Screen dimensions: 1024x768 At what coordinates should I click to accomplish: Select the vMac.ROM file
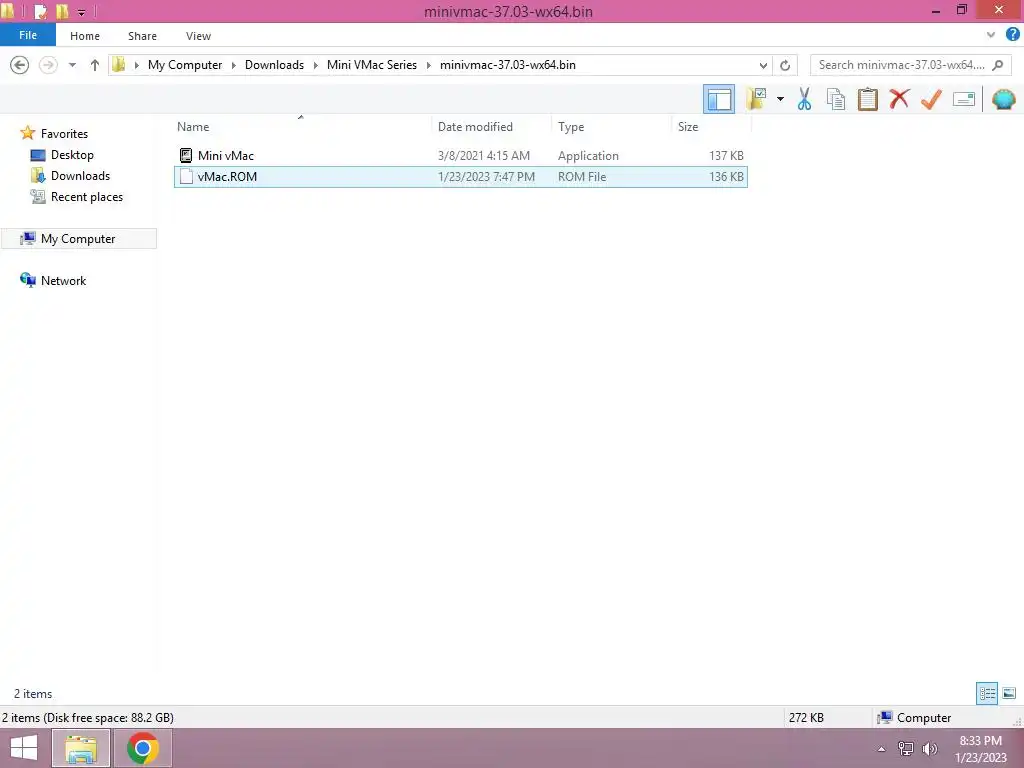pos(460,176)
